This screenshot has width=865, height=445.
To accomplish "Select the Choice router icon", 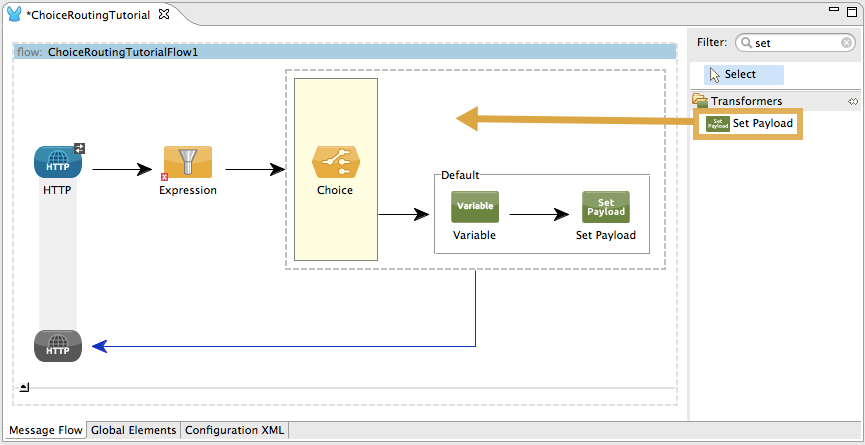I will (335, 161).
